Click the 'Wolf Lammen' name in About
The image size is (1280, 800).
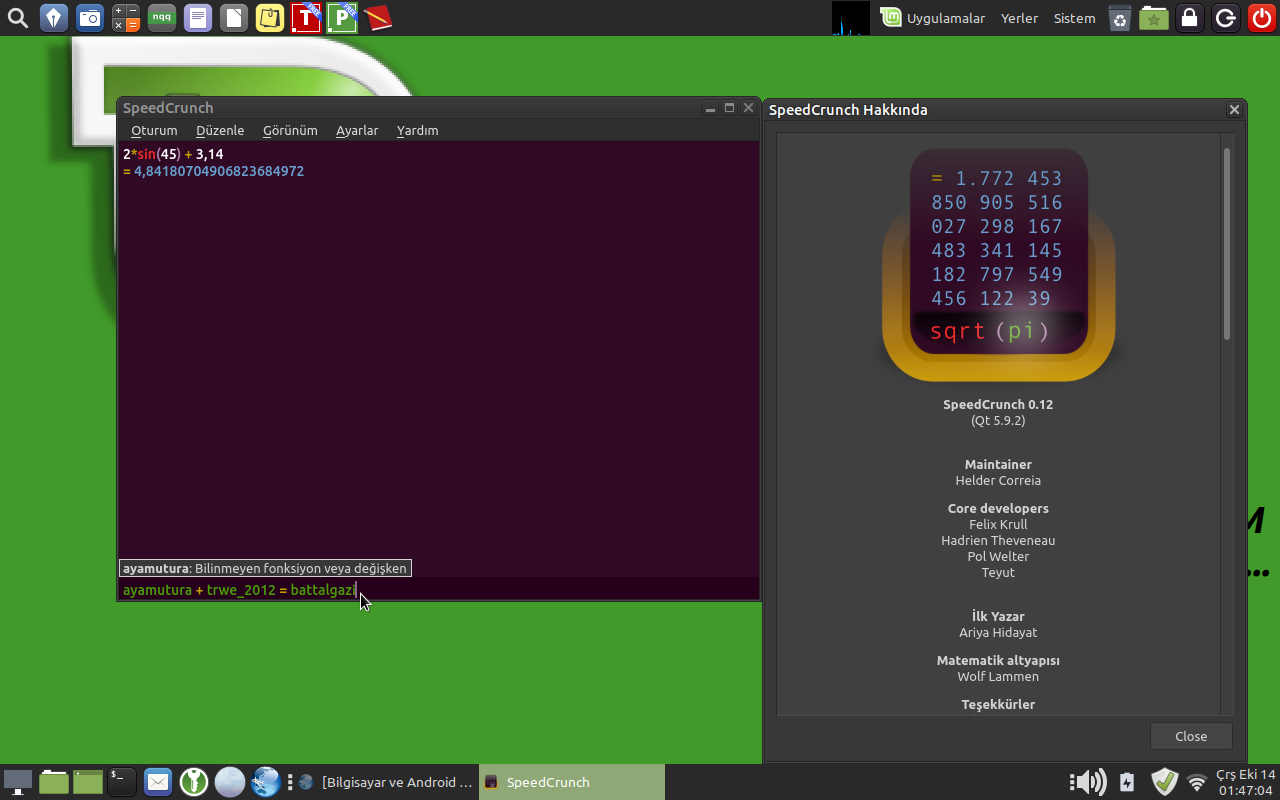pyautogui.click(x=998, y=676)
